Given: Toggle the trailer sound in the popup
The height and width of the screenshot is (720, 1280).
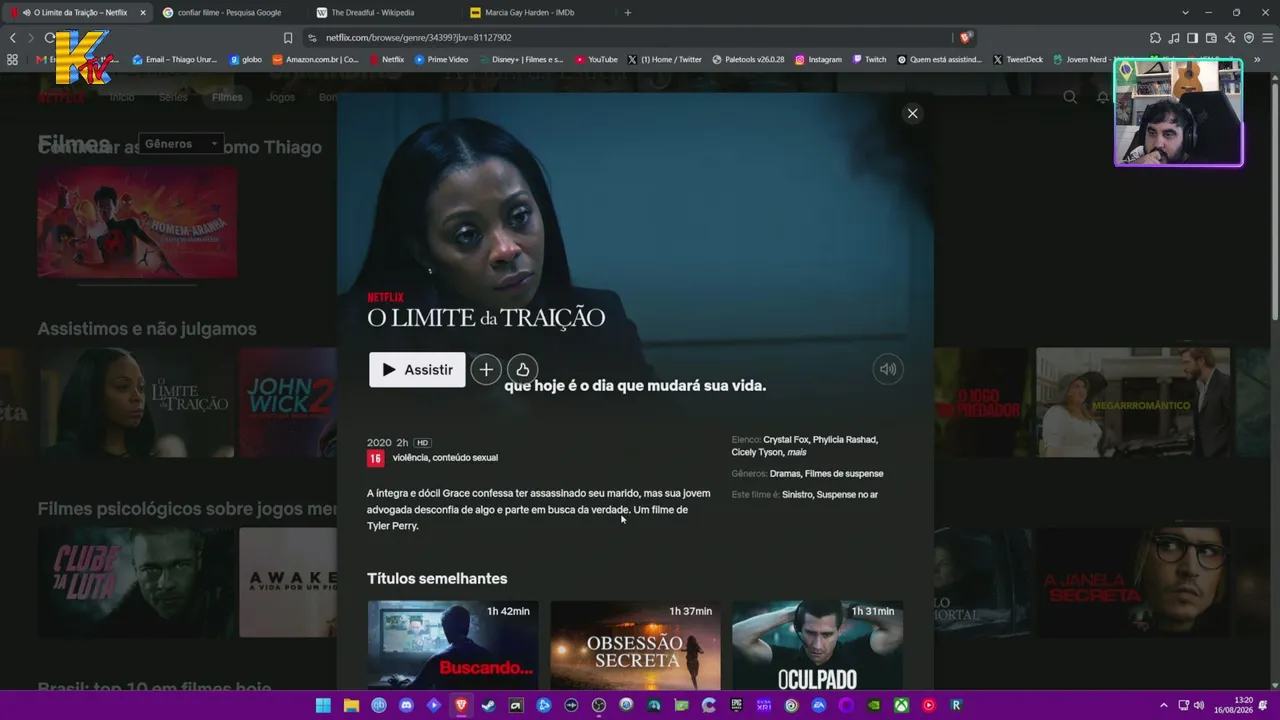Looking at the screenshot, I should (x=888, y=370).
